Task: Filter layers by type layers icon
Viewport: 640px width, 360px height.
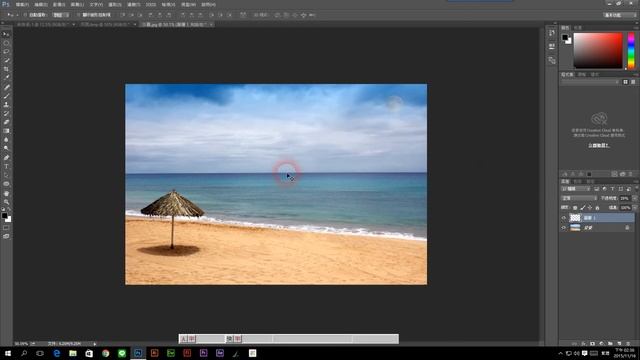Action: [x=612, y=189]
